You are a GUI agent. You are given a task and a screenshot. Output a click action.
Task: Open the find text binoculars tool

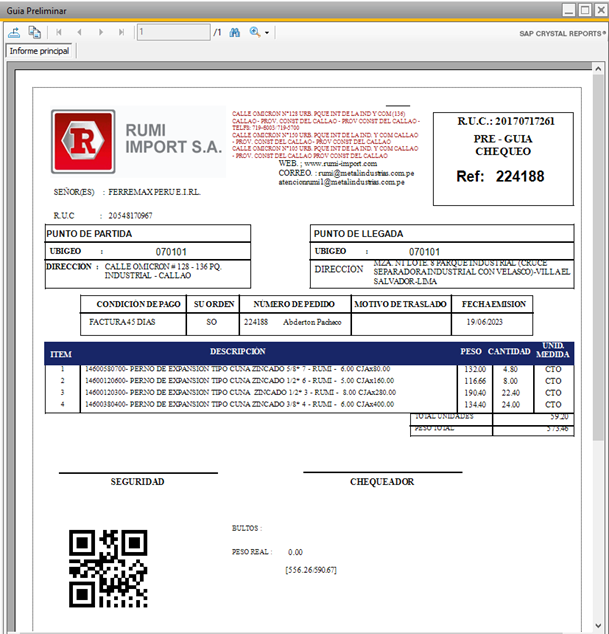coord(235,32)
